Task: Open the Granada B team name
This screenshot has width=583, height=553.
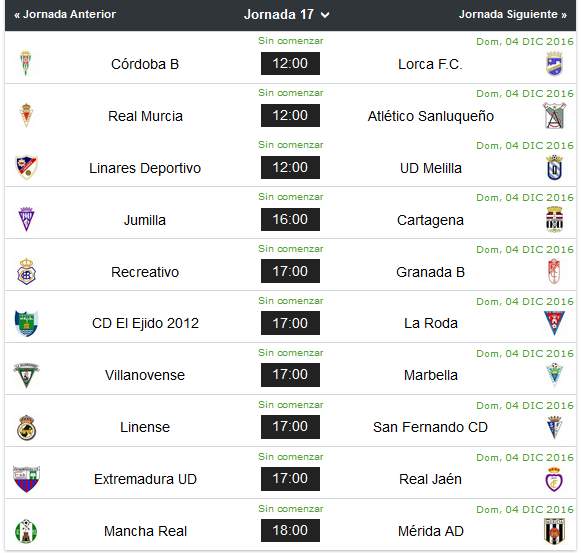Action: point(430,272)
